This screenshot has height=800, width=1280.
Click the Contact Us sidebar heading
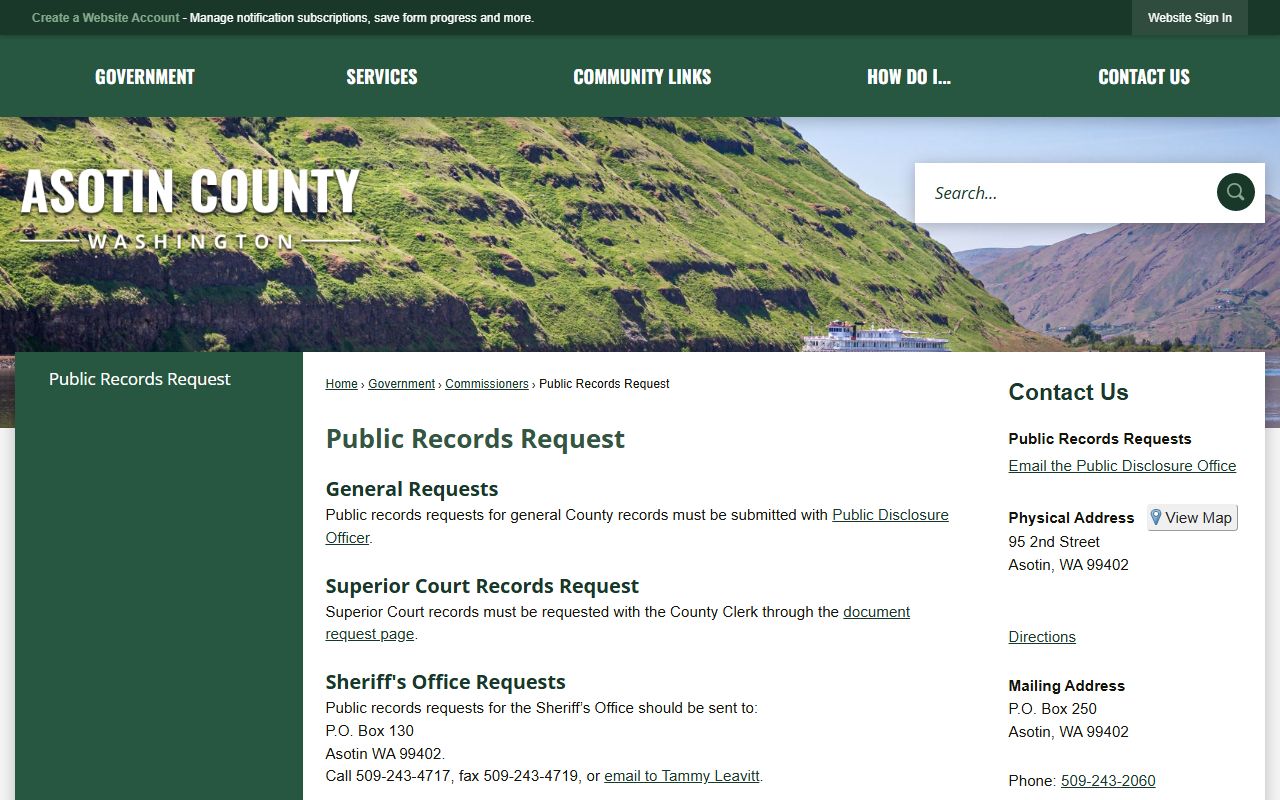1068,392
